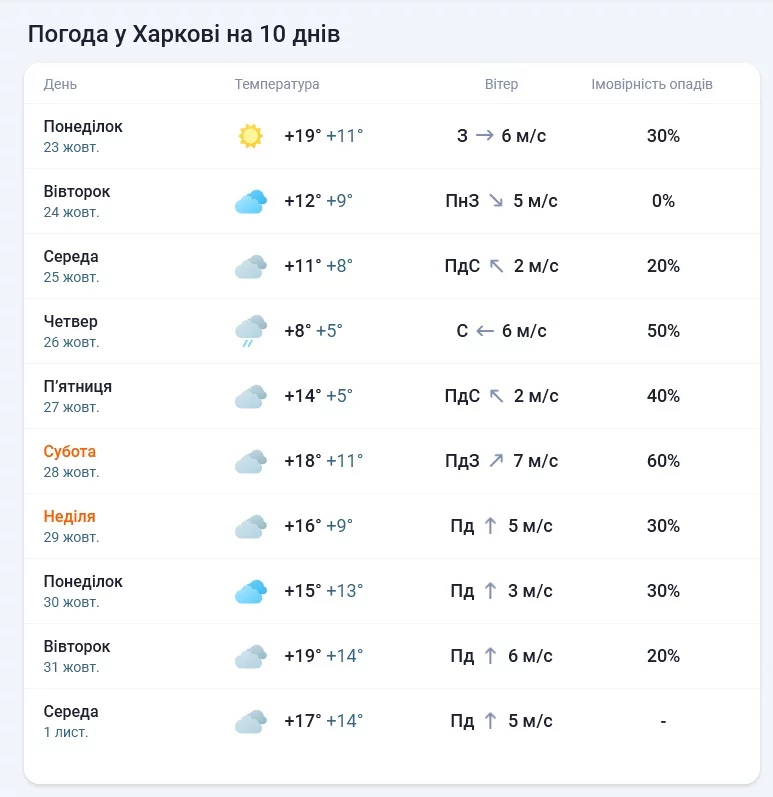The width and height of the screenshot is (773, 797).
Task: Click the sunny icon for Monday 23 жовт.
Action: pyautogui.click(x=250, y=136)
